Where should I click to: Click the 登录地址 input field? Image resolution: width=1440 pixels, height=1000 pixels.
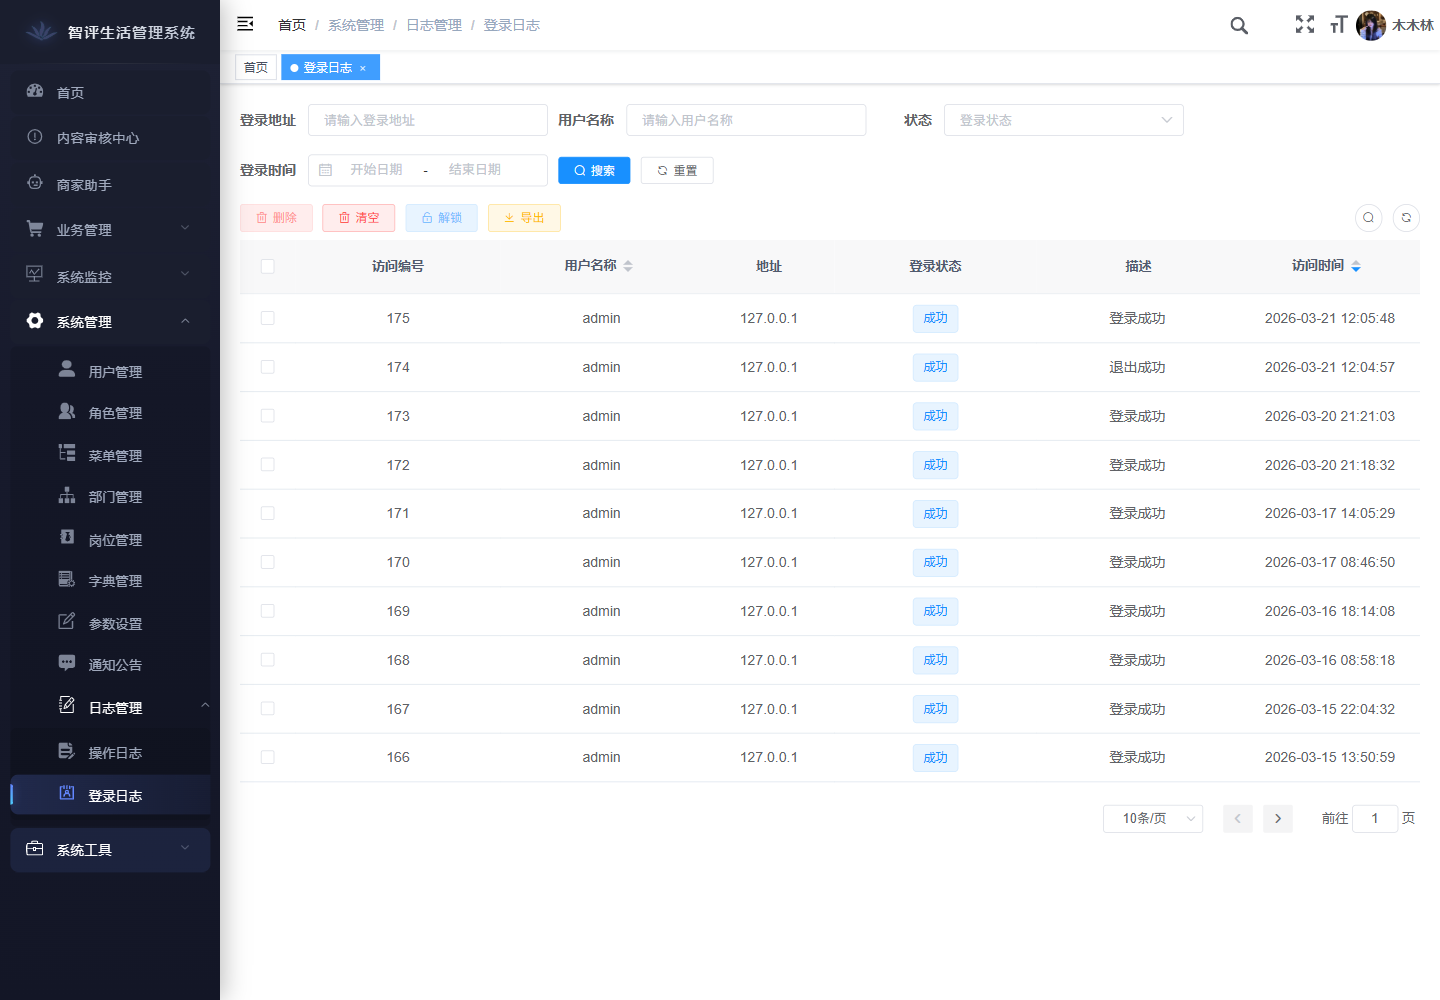tap(428, 120)
